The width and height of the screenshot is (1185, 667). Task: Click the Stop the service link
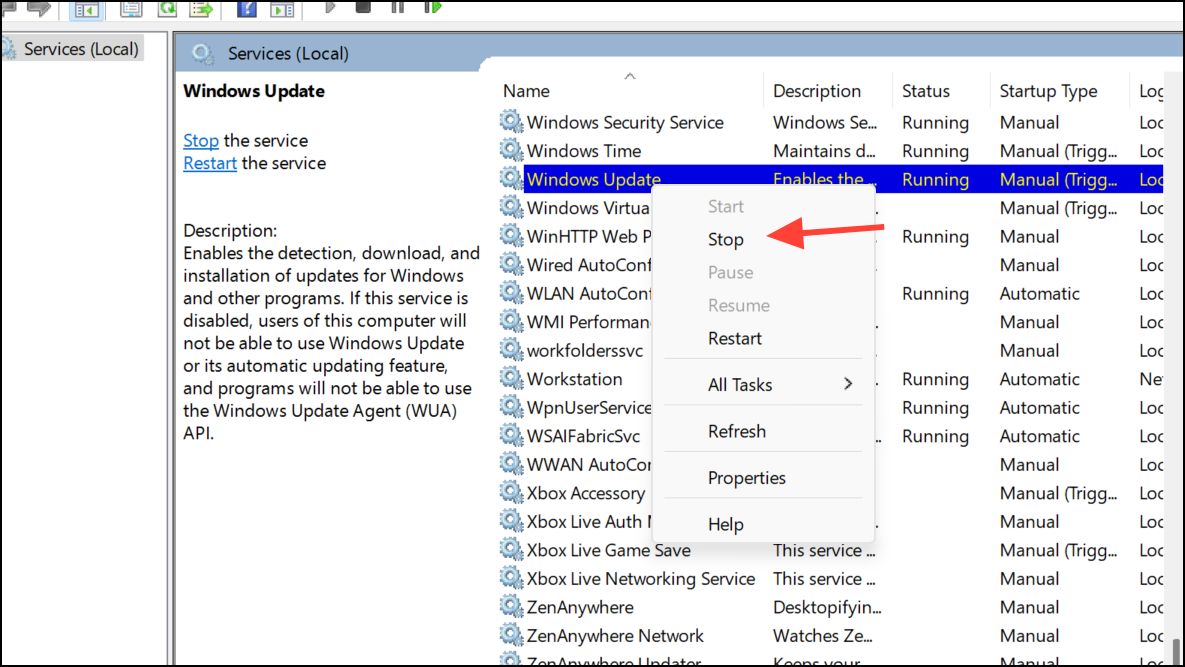point(201,141)
